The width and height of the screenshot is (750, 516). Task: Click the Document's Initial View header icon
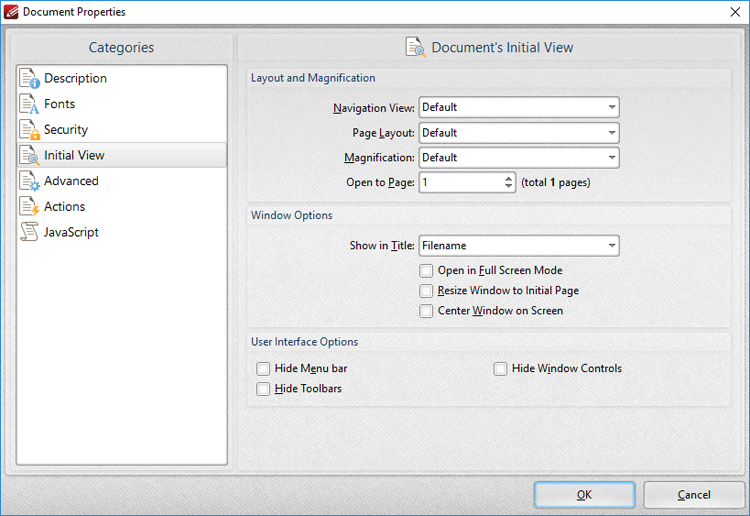[x=415, y=47]
